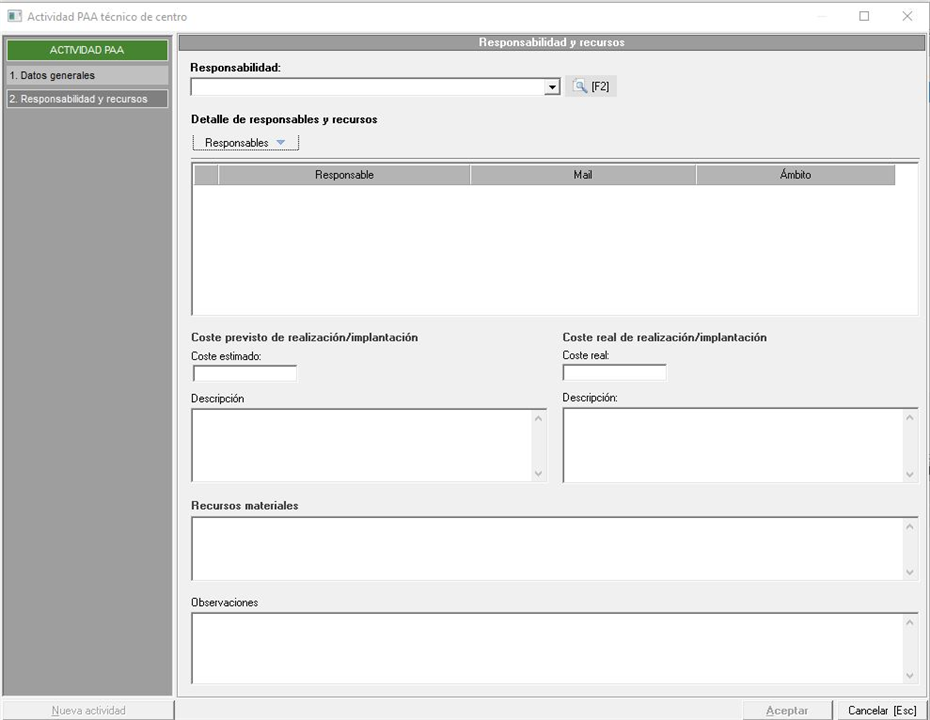This screenshot has width=930, height=720.
Task: Open the Responsabilidad combo box arrow
Action: click(x=552, y=88)
